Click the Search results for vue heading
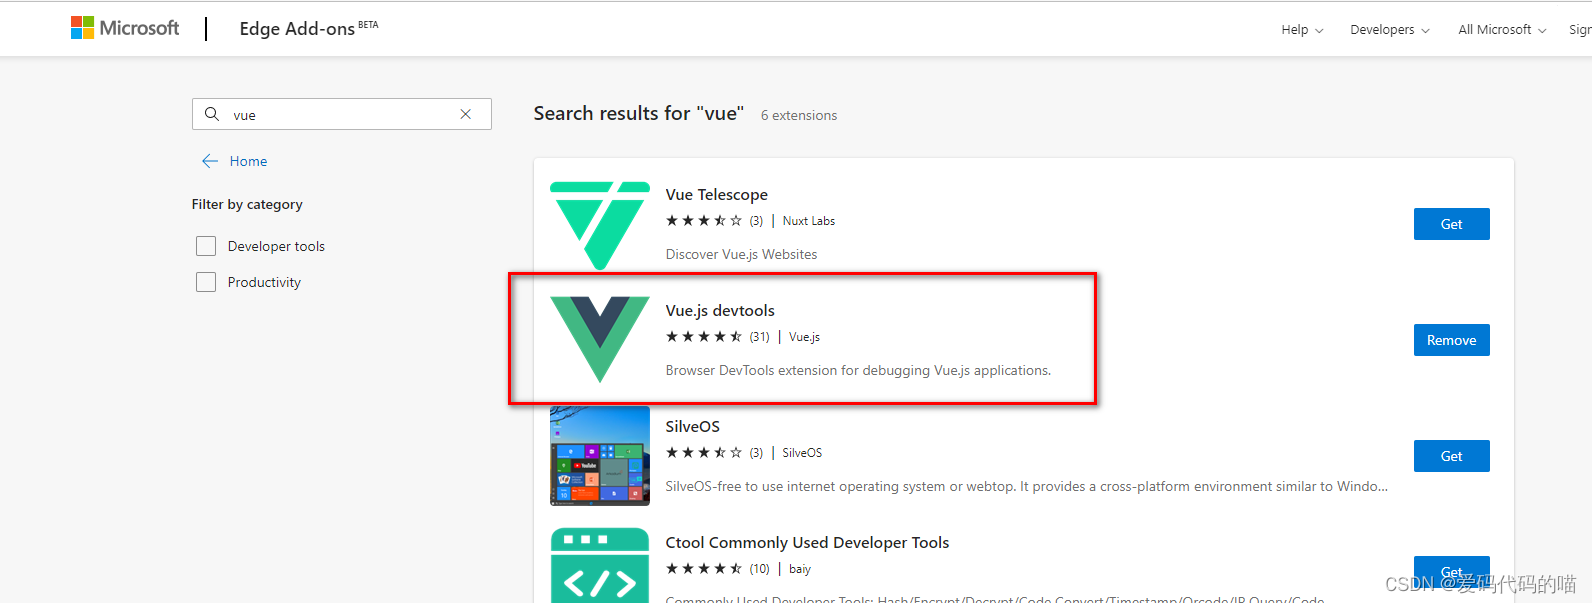The width and height of the screenshot is (1592, 603). pos(639,113)
